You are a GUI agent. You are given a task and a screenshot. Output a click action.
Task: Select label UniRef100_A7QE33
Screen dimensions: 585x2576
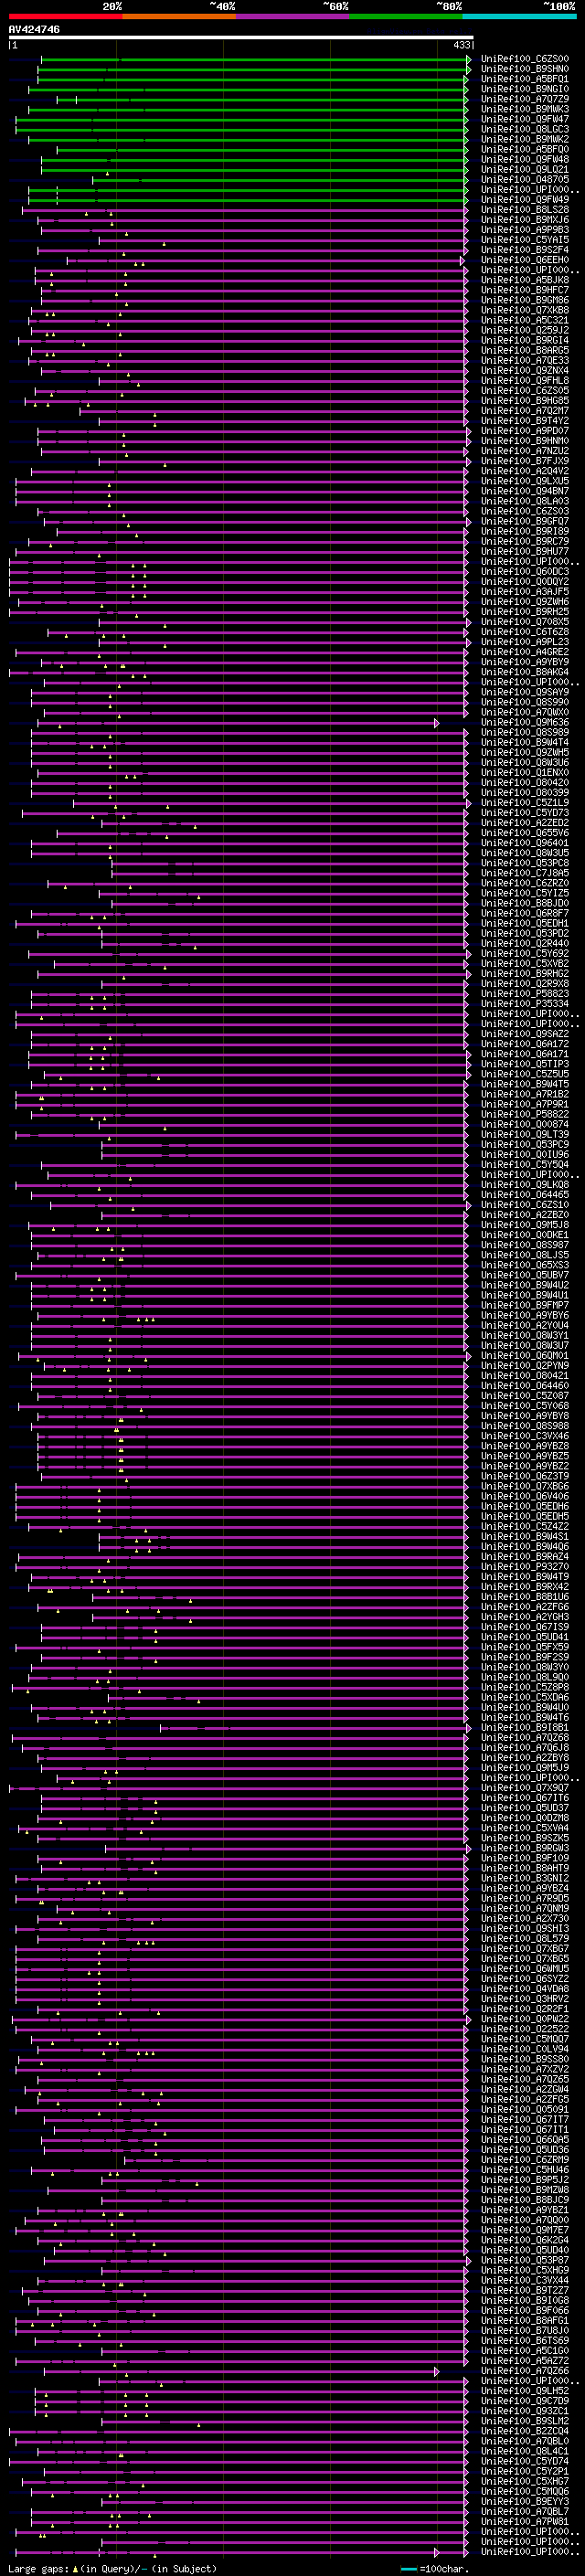click(525, 361)
